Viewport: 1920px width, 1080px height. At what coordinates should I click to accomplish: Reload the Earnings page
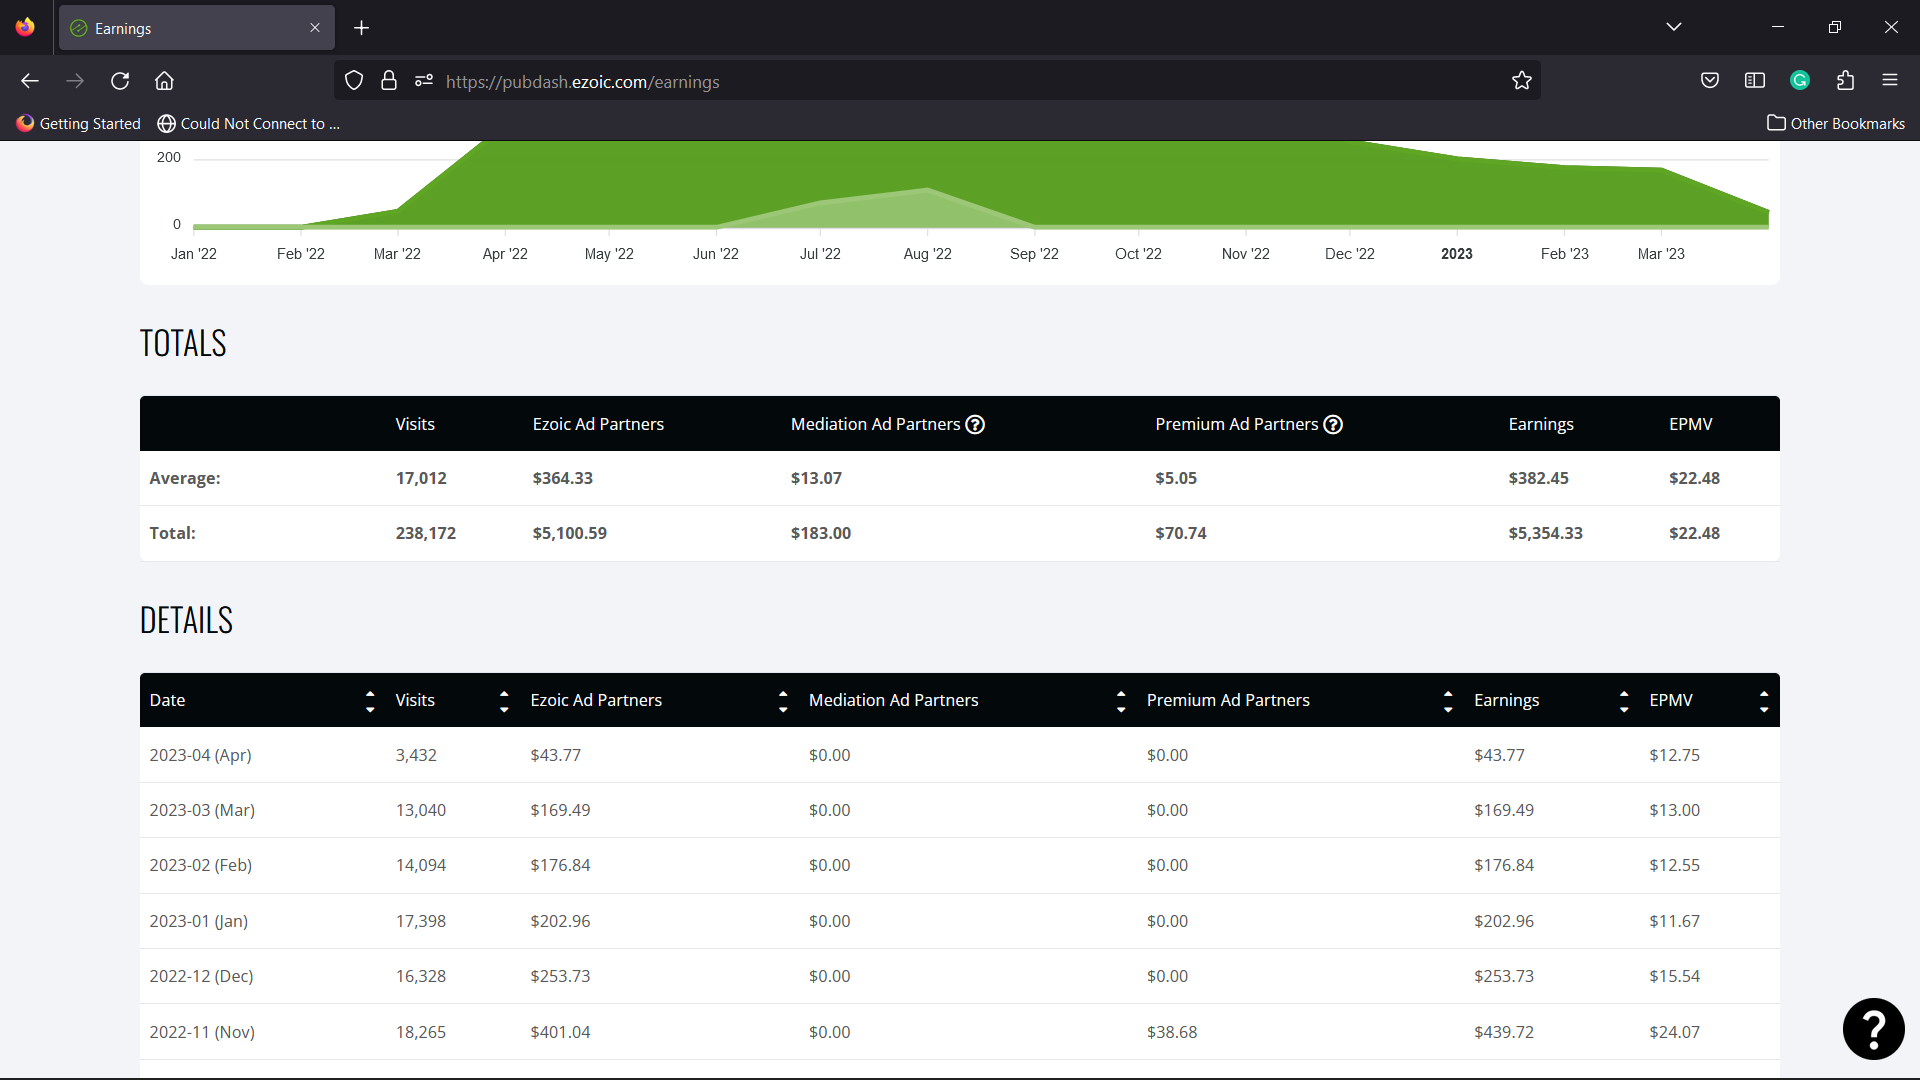point(120,81)
